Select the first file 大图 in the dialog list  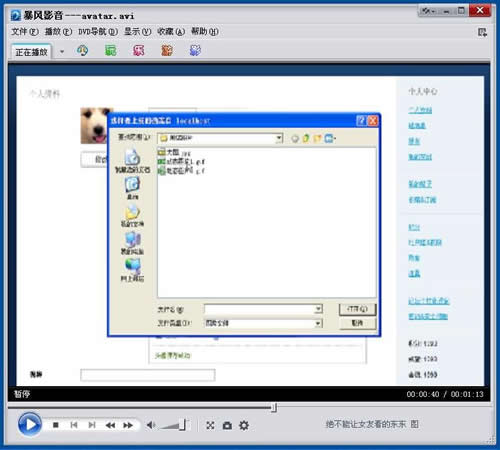pos(174,152)
